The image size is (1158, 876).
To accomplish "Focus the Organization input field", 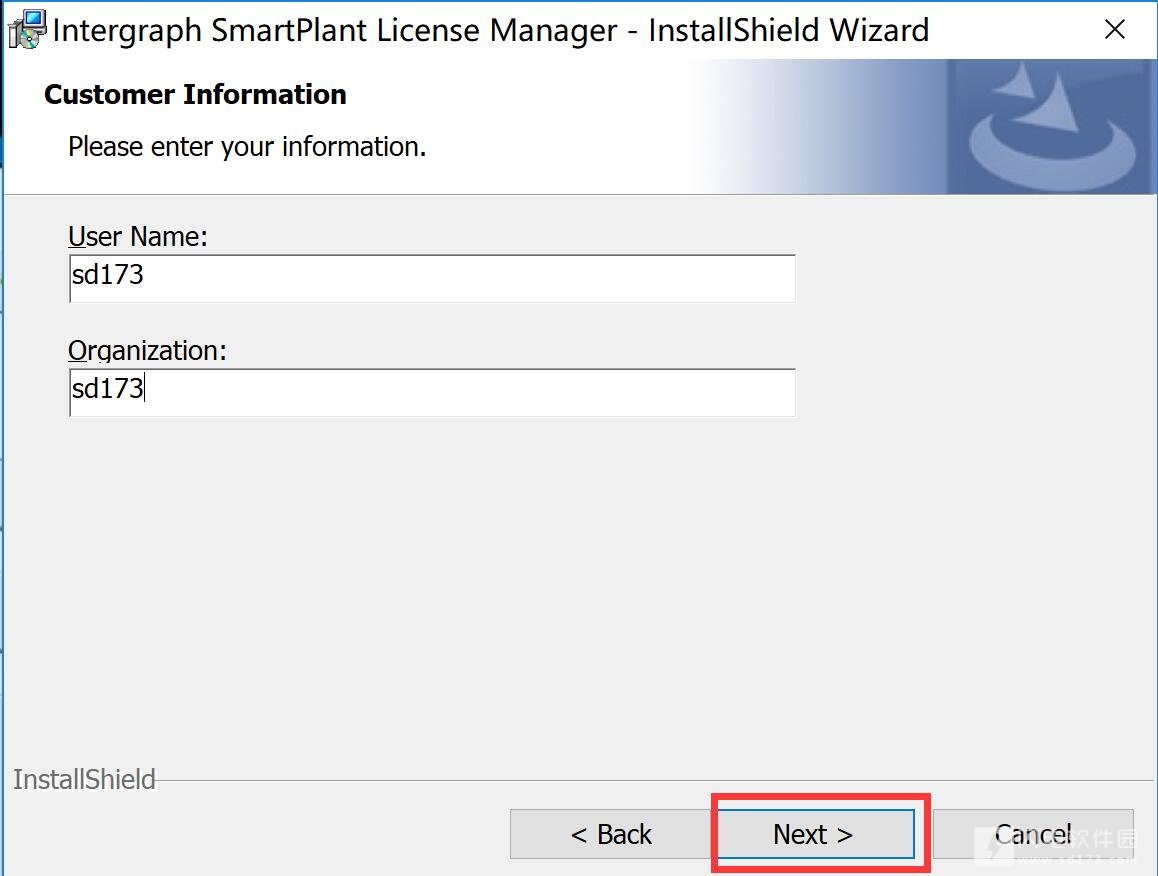I will (432, 392).
